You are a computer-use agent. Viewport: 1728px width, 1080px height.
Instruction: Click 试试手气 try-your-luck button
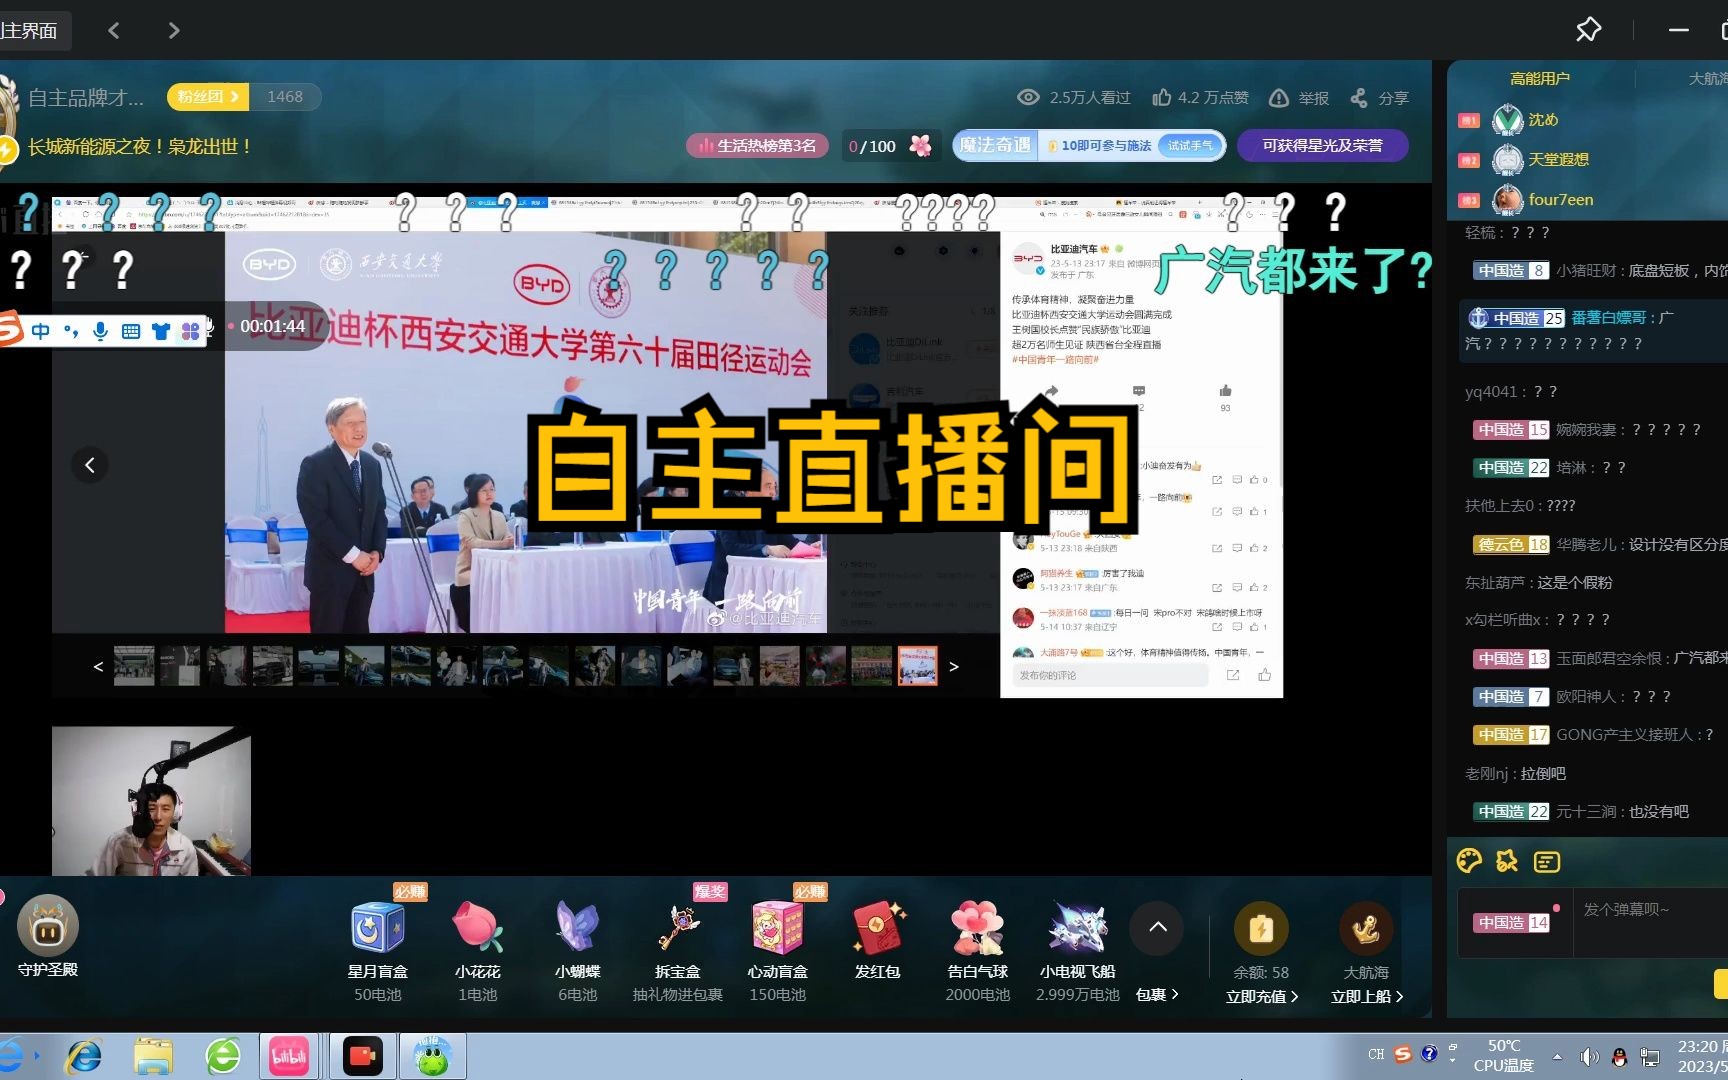click(x=1190, y=146)
